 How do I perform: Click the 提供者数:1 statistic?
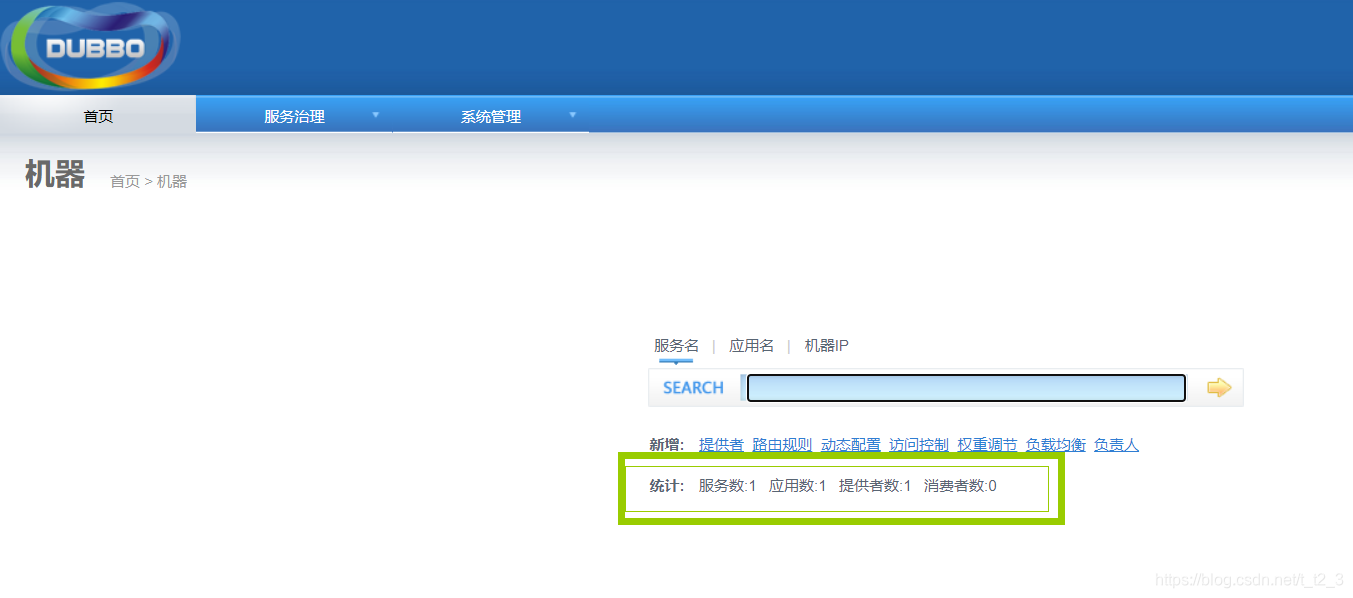875,486
